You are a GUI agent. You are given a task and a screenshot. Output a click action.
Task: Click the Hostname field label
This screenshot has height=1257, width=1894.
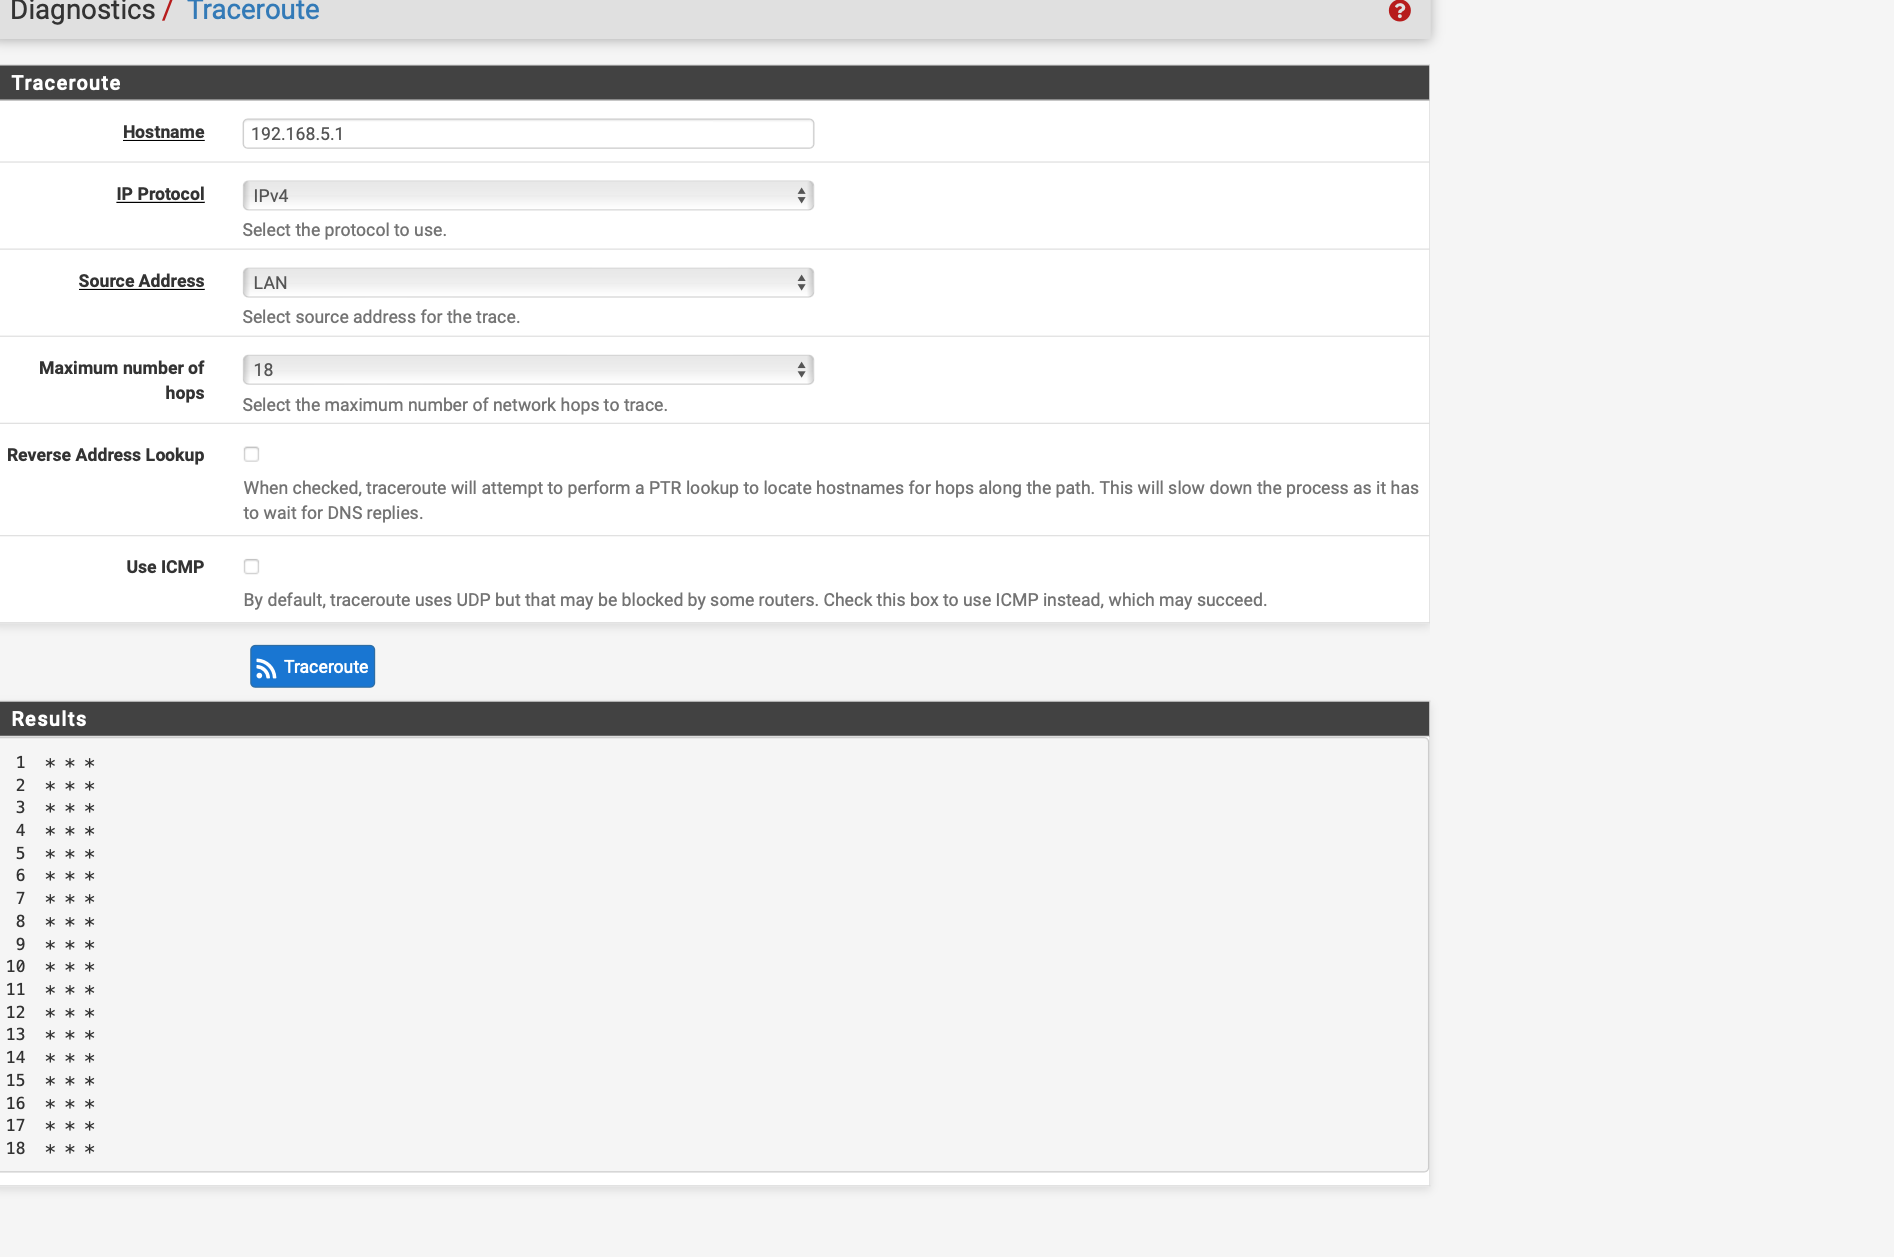(x=163, y=132)
